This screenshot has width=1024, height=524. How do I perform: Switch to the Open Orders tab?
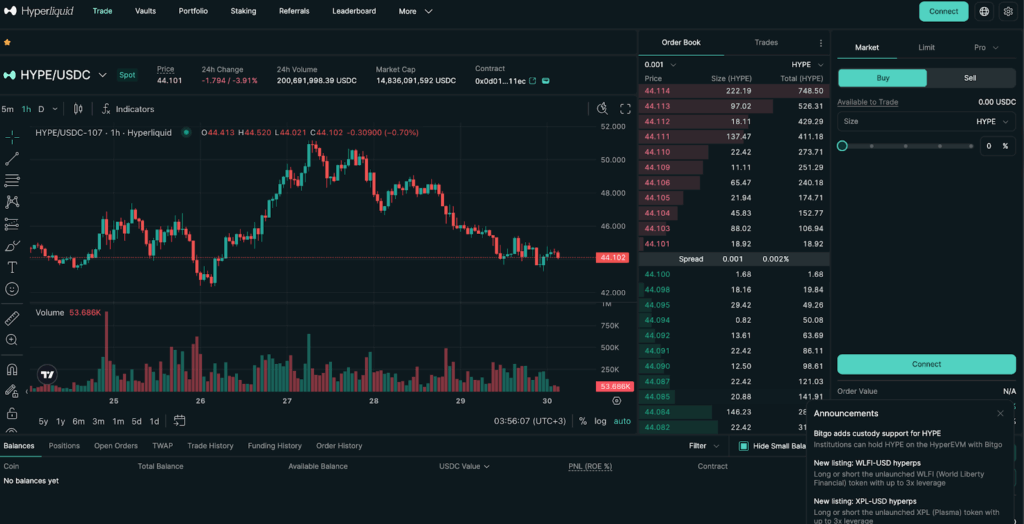coord(116,446)
